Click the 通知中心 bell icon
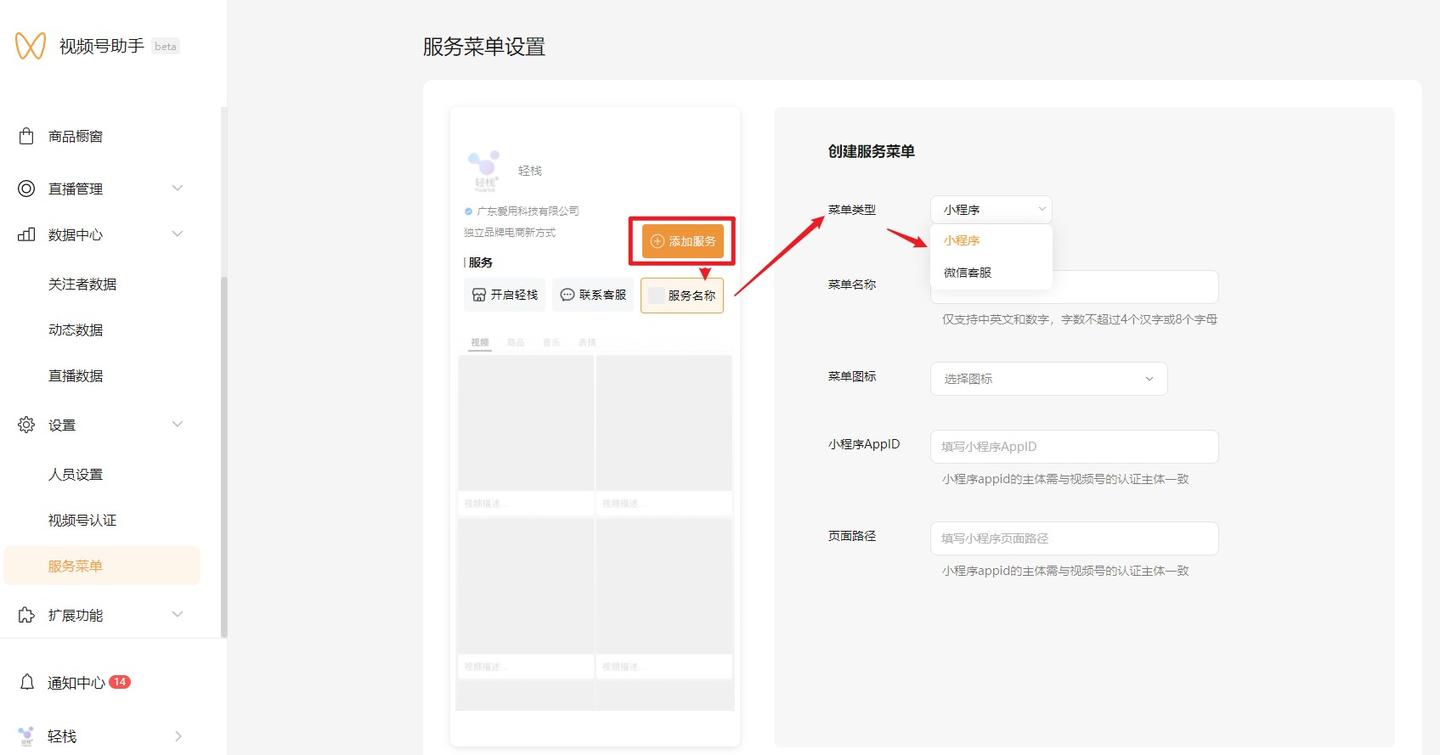Image resolution: width=1440 pixels, height=755 pixels. (28, 682)
